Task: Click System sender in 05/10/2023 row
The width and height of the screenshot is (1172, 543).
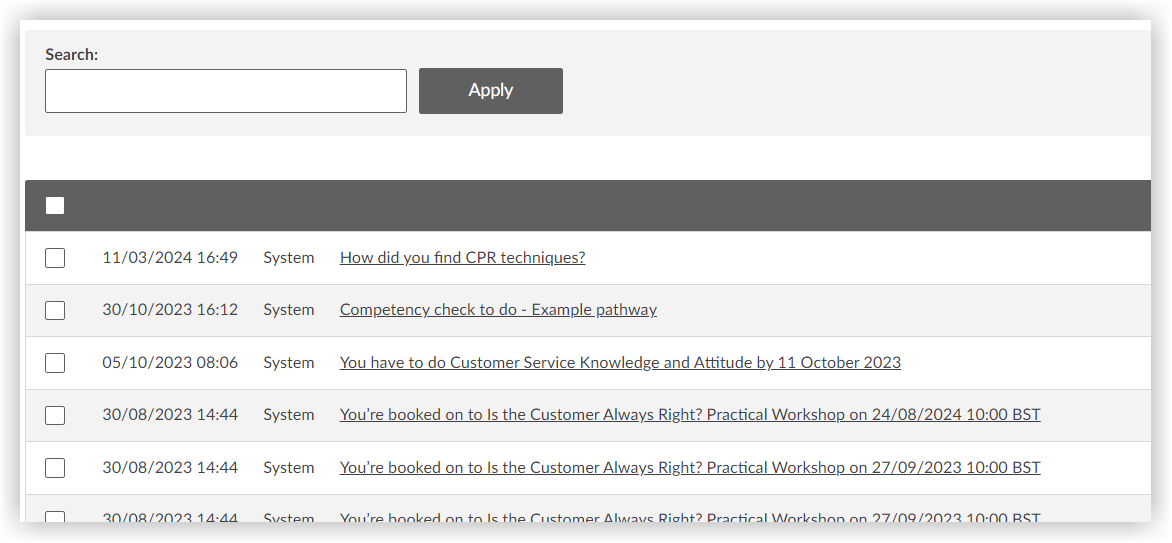Action: coord(289,363)
